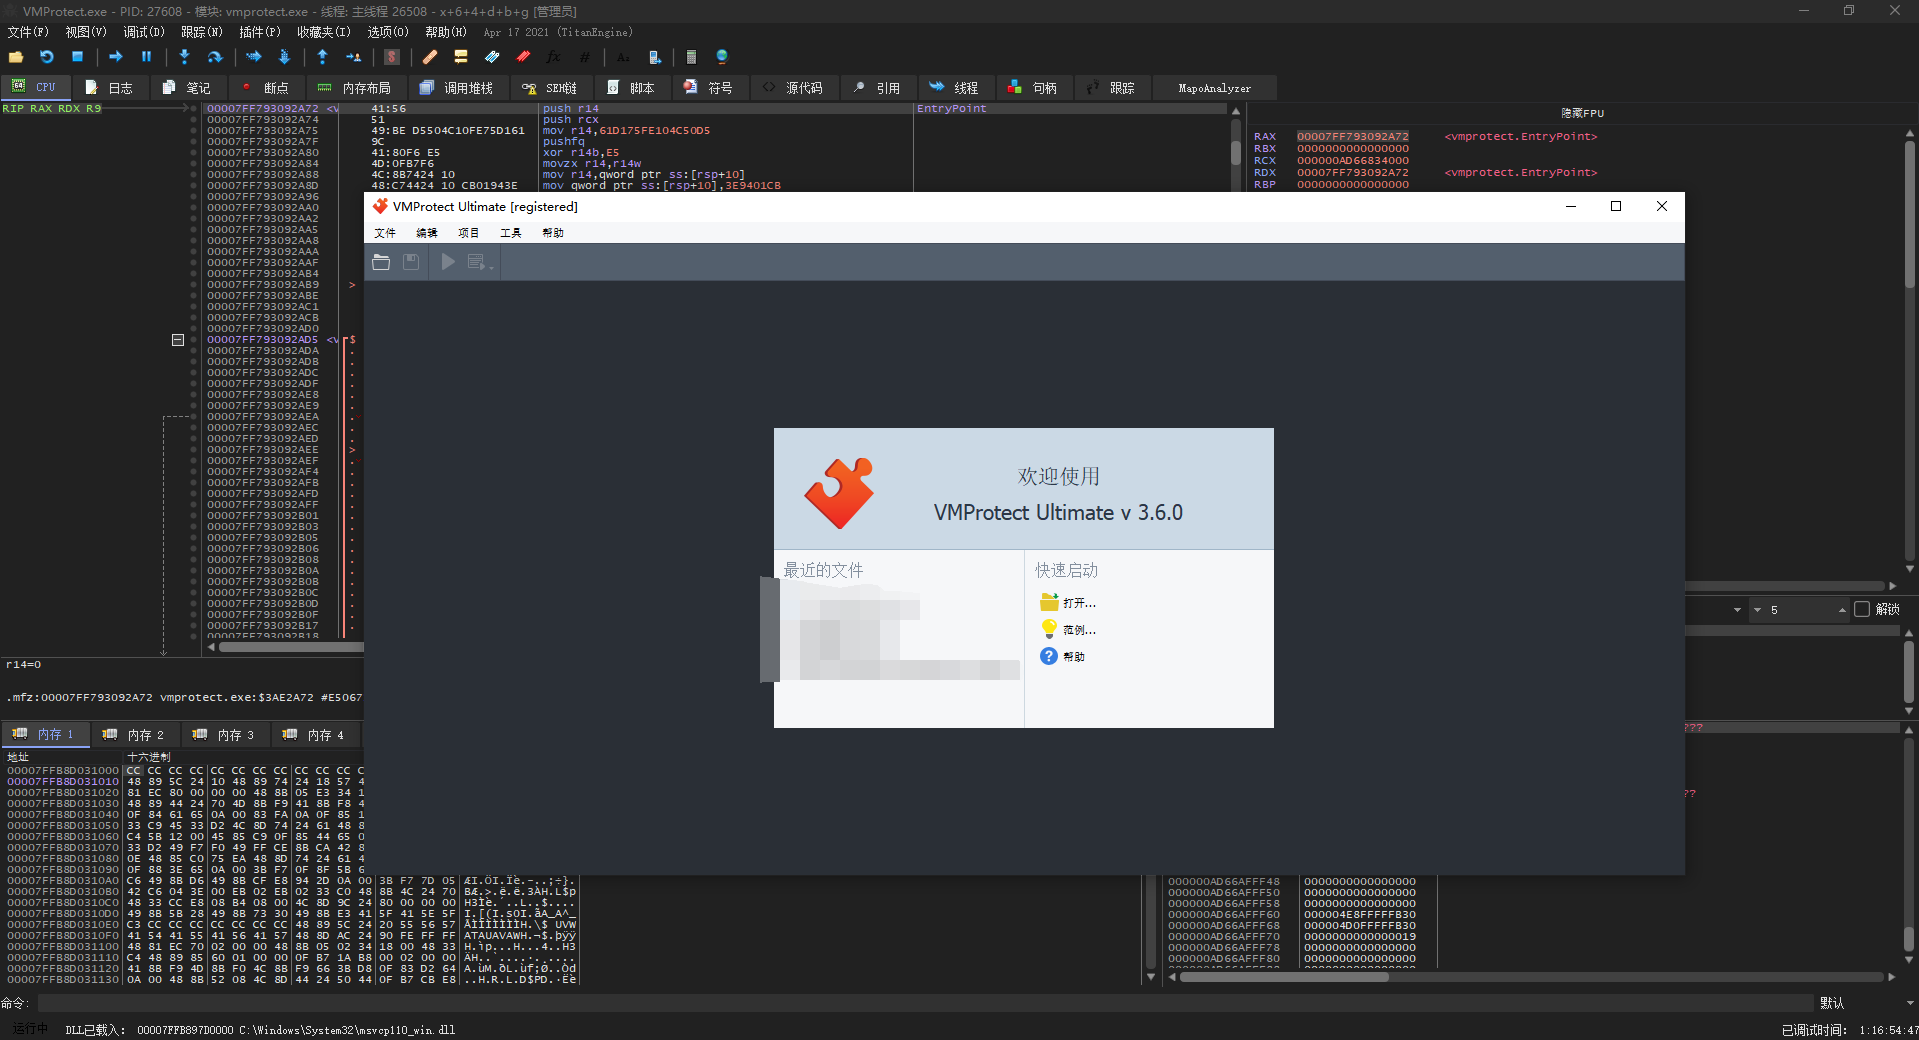The width and height of the screenshot is (1919, 1040).
Task: Click the registers panel vertical scrollbar
Action: tap(1910, 350)
